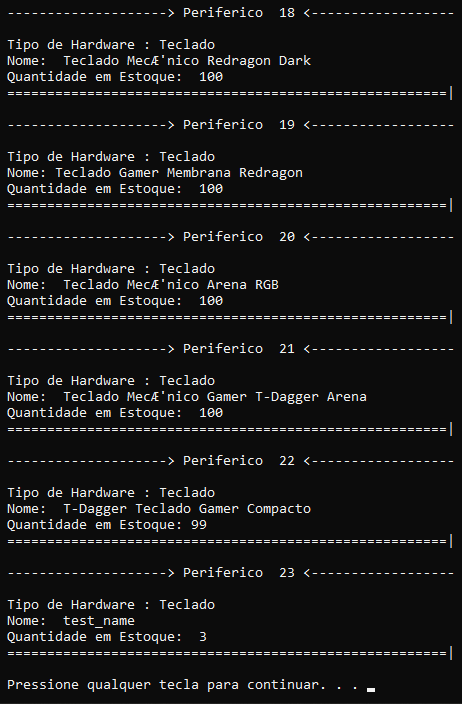The image size is (462, 704).
Task: Click the Periferico 20 header text
Action: coord(239,237)
